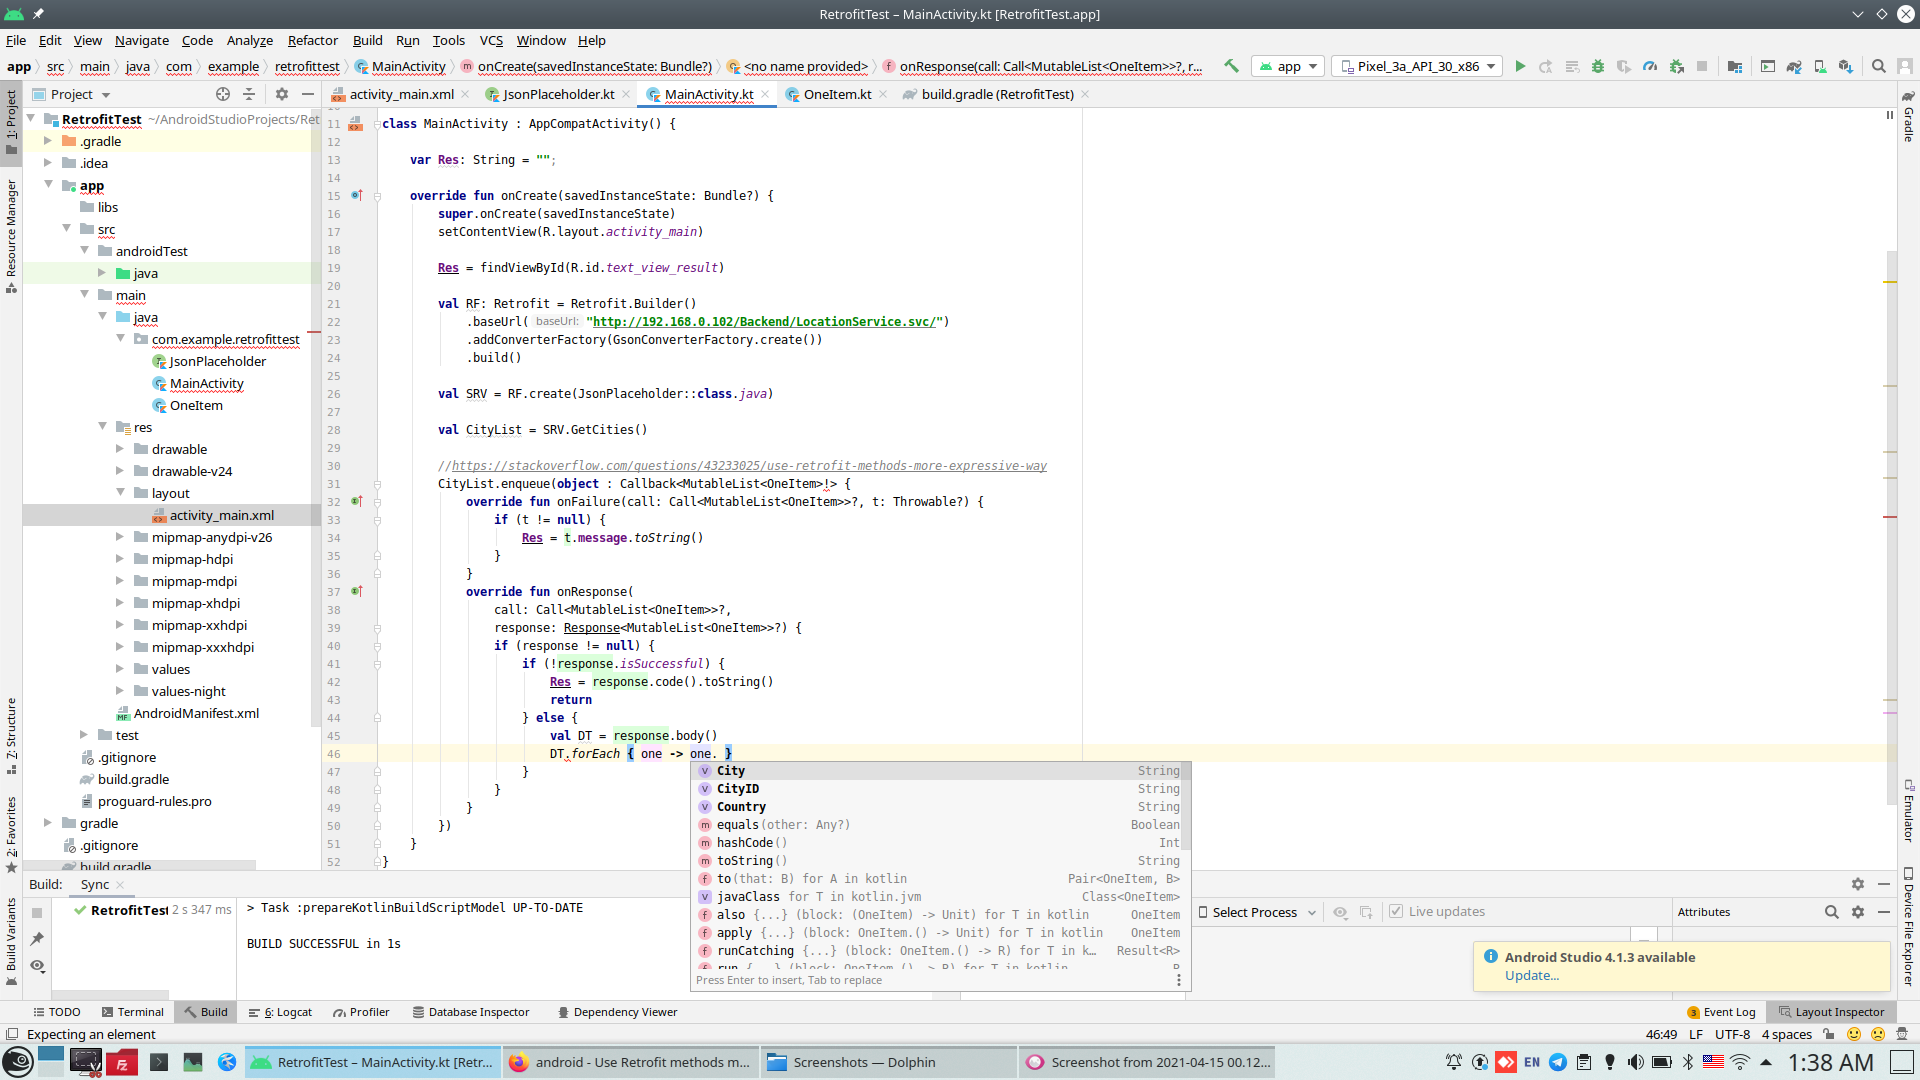Click the Project panel locate target icon
The height and width of the screenshot is (1080, 1920).
[x=223, y=94]
